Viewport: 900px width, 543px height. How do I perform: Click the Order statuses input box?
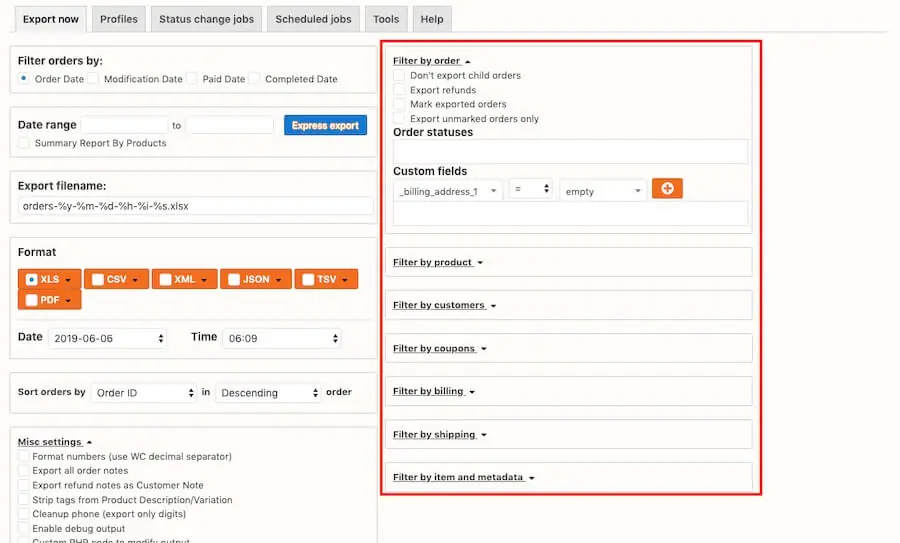point(571,152)
